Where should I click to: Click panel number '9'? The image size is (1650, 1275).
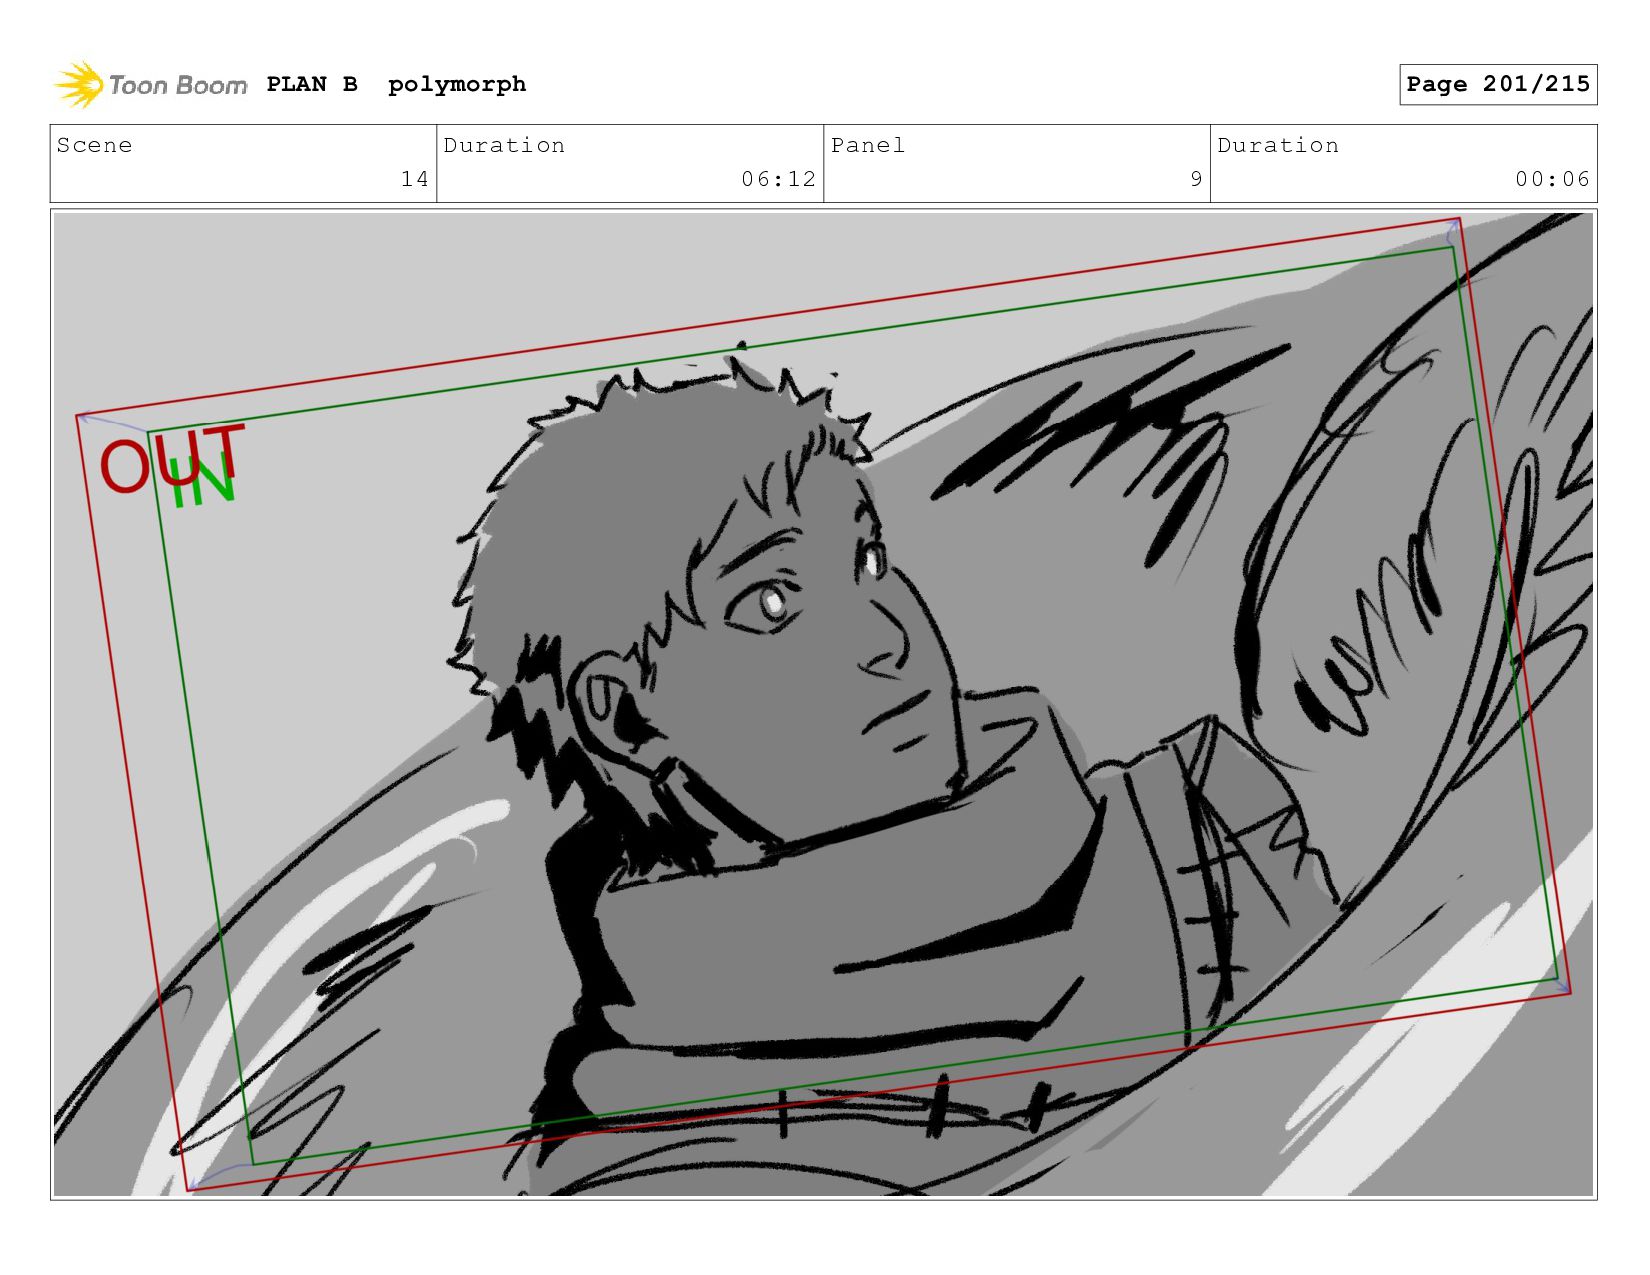coord(1196,179)
